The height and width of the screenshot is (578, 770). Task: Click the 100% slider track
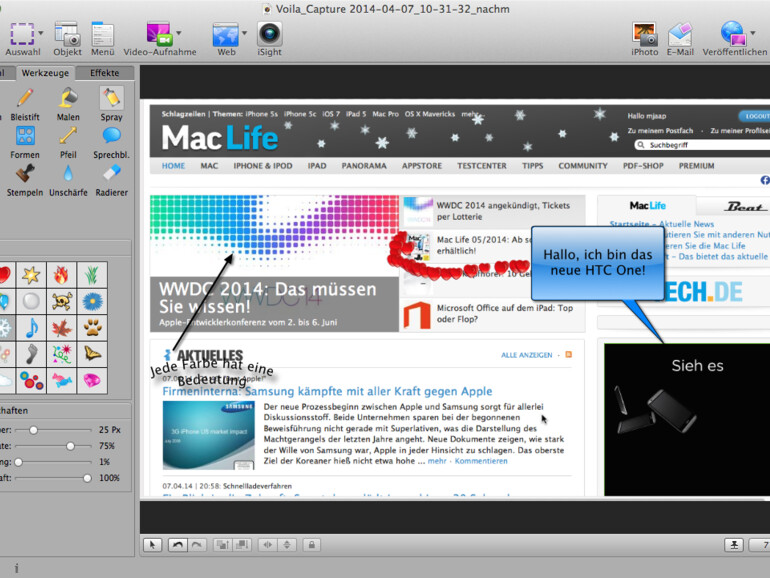(53, 478)
